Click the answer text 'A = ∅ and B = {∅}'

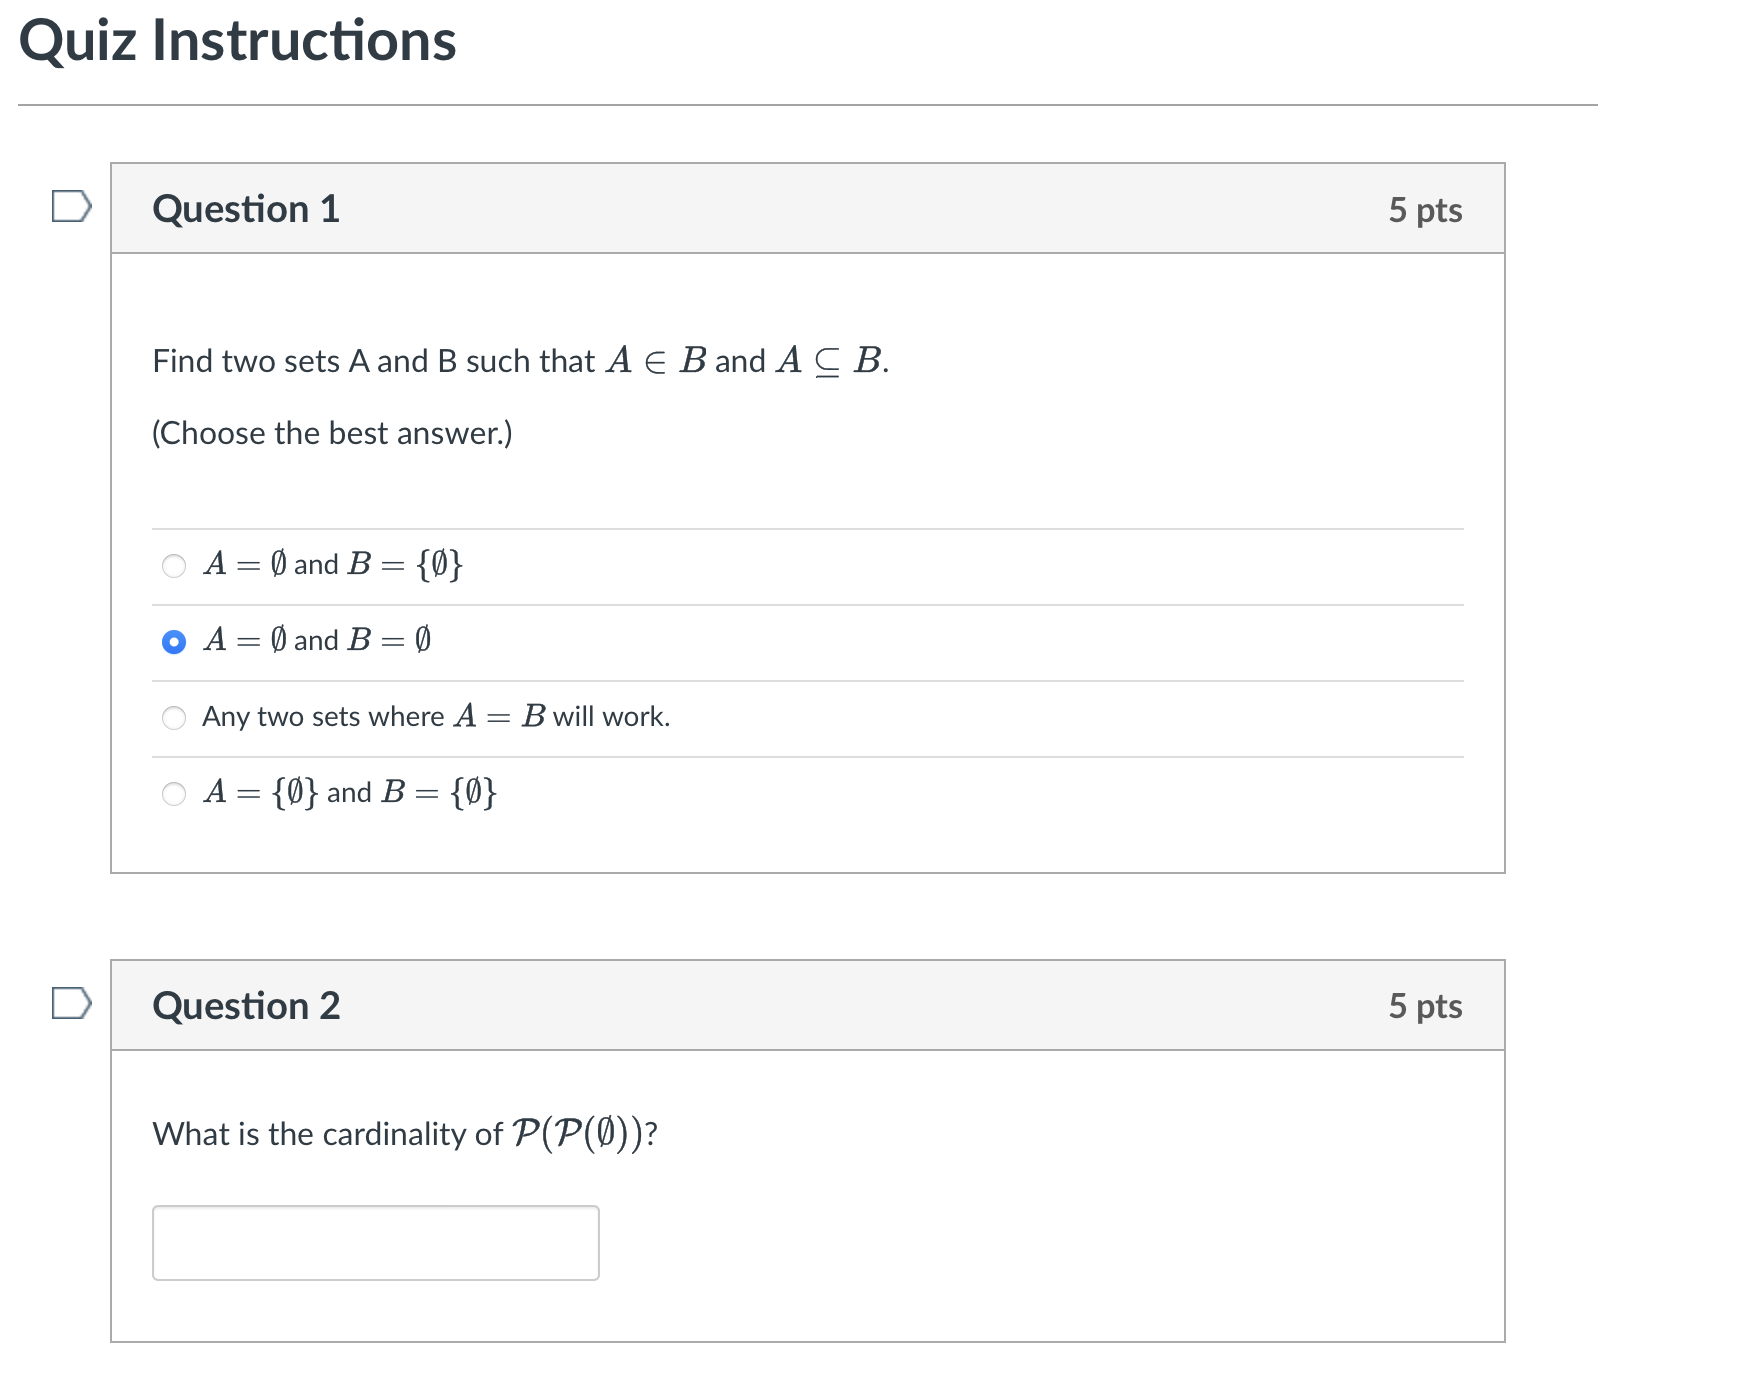coord(333,565)
